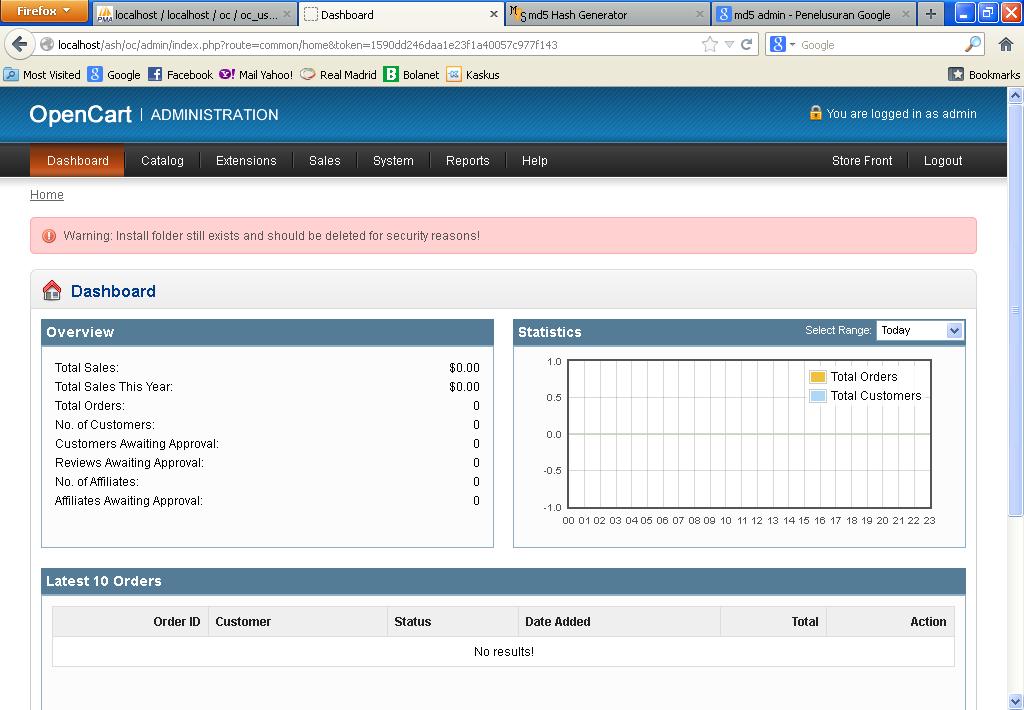Screen dimensions: 1024x710
Task: Open the Real Madrid bookmark
Action: 338,74
